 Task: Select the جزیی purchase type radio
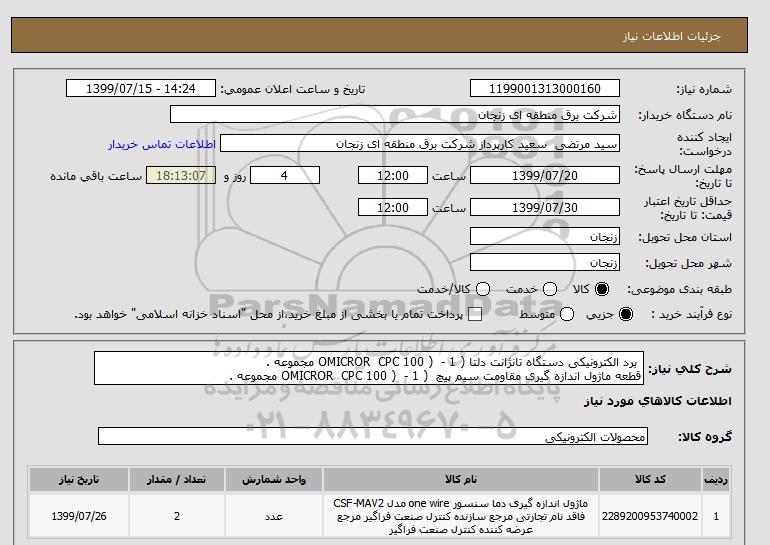pos(626,314)
